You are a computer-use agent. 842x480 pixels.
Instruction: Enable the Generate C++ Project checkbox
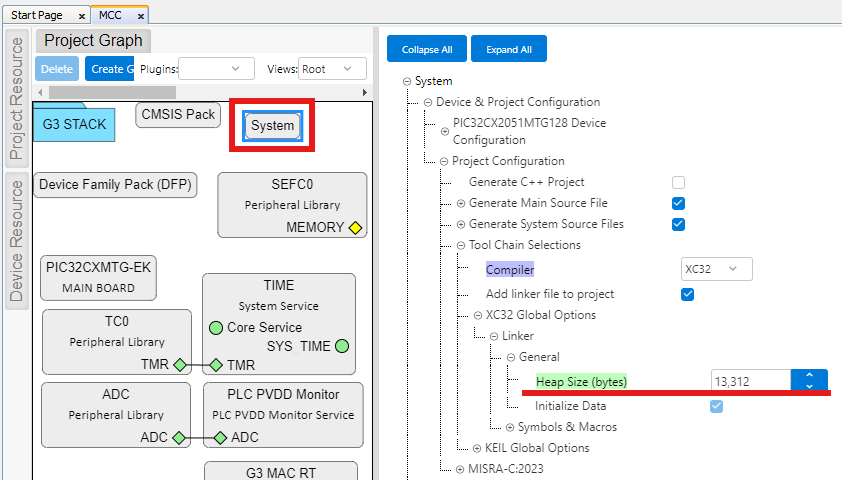678,182
